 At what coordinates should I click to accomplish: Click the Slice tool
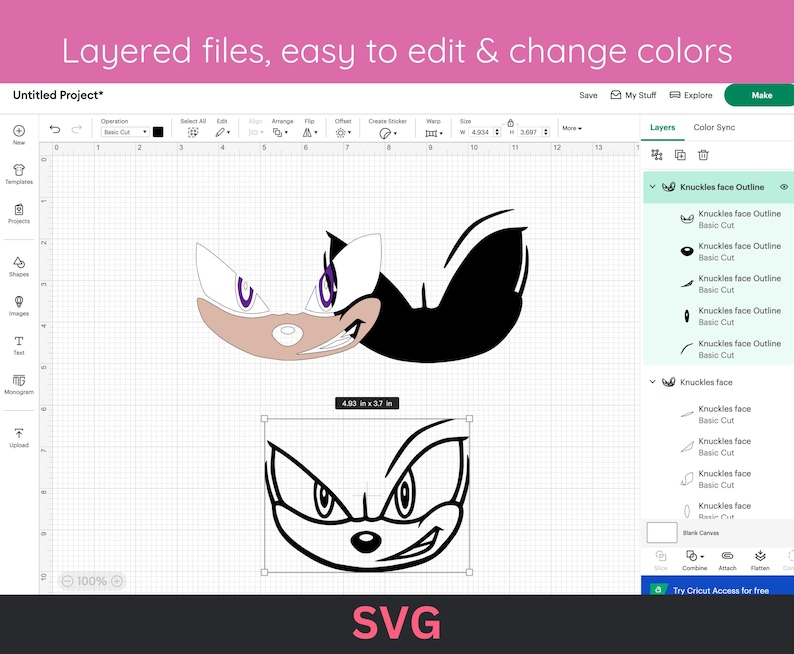pos(661,560)
